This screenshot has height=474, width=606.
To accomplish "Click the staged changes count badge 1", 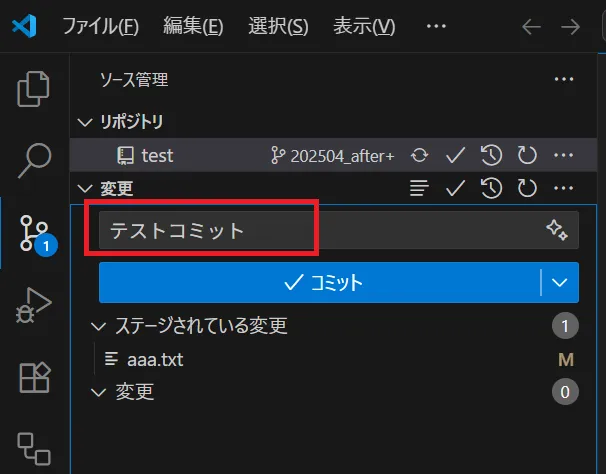I will [565, 326].
